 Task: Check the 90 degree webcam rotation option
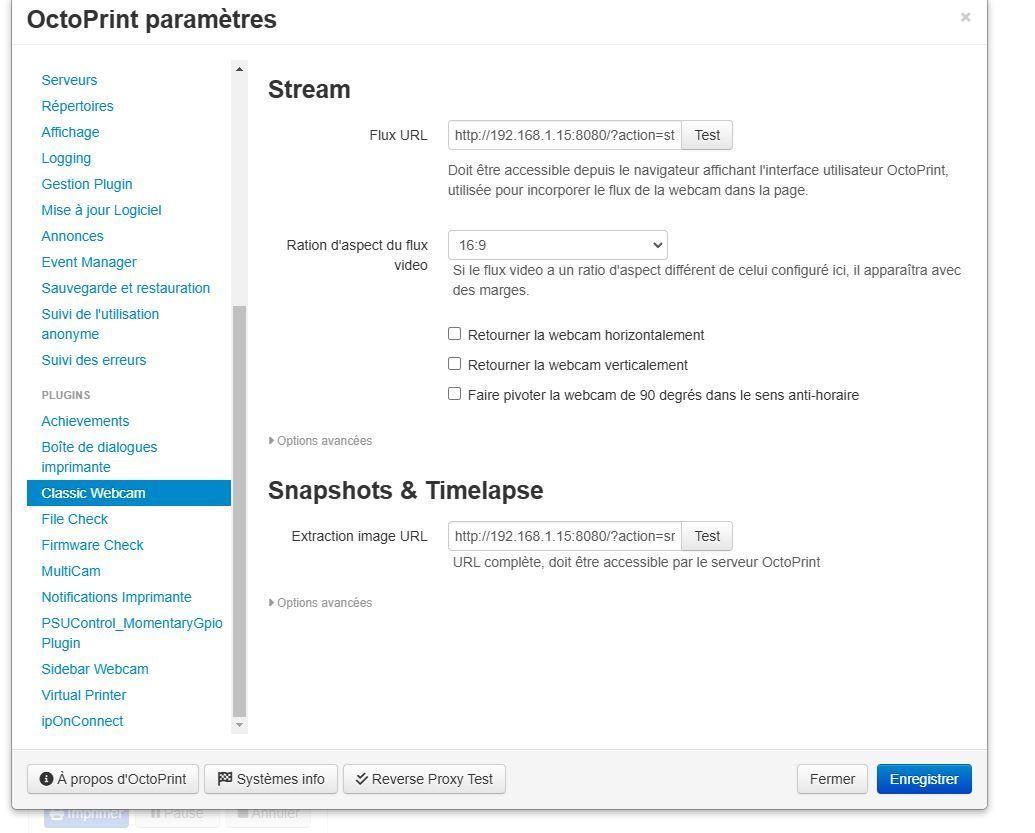coord(455,394)
